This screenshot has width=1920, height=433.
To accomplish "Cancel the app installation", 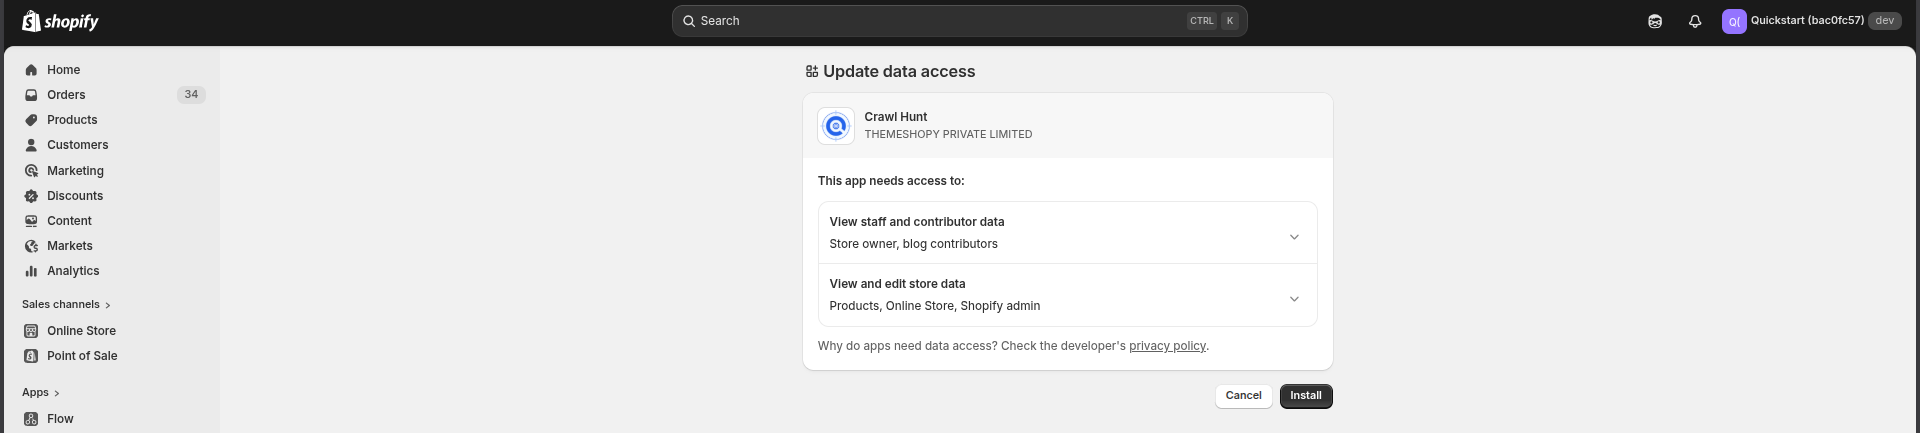I will 1243,396.
